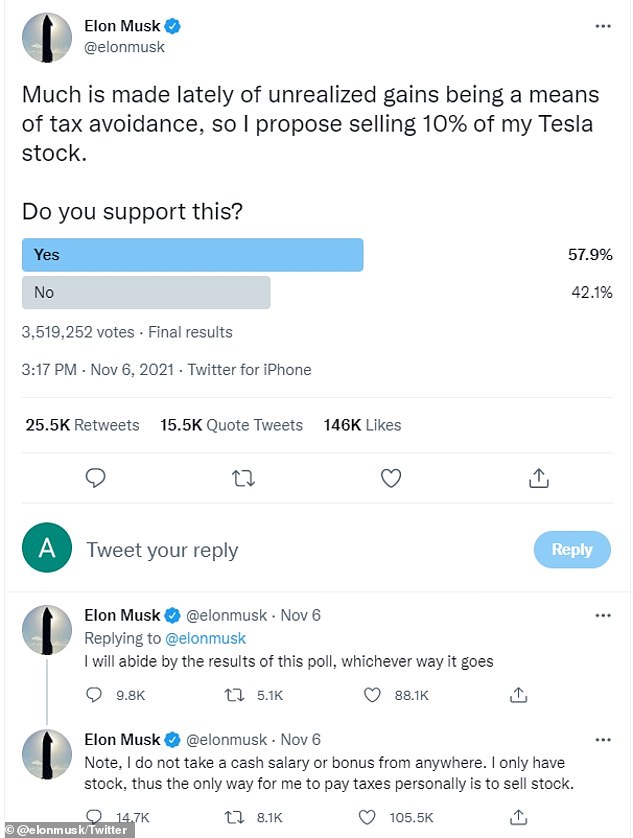The width and height of the screenshot is (633, 838).
Task: Retweet the cash salary tweet with 8.1K retweets
Action: coord(234,817)
